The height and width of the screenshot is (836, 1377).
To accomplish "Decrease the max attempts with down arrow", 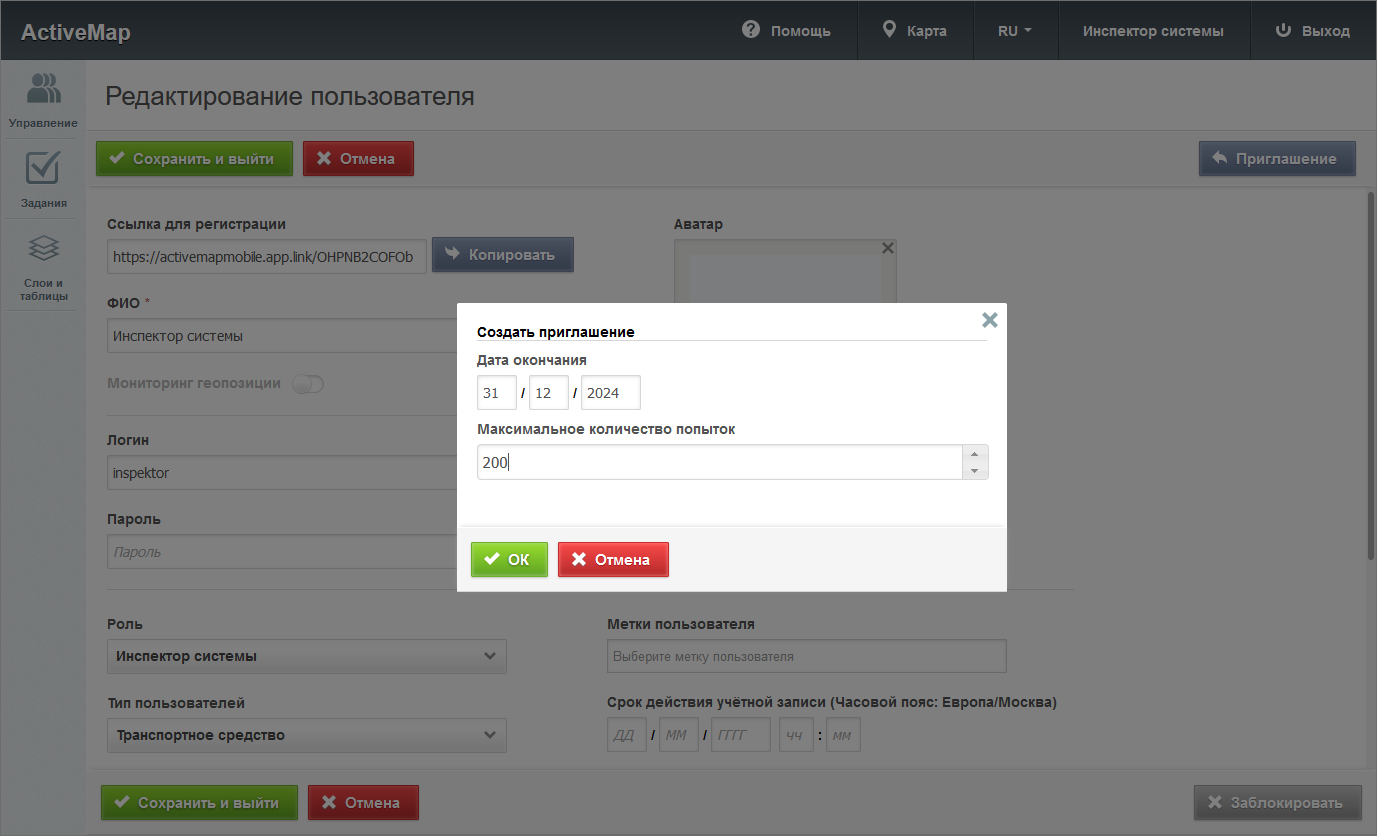I will (975, 470).
